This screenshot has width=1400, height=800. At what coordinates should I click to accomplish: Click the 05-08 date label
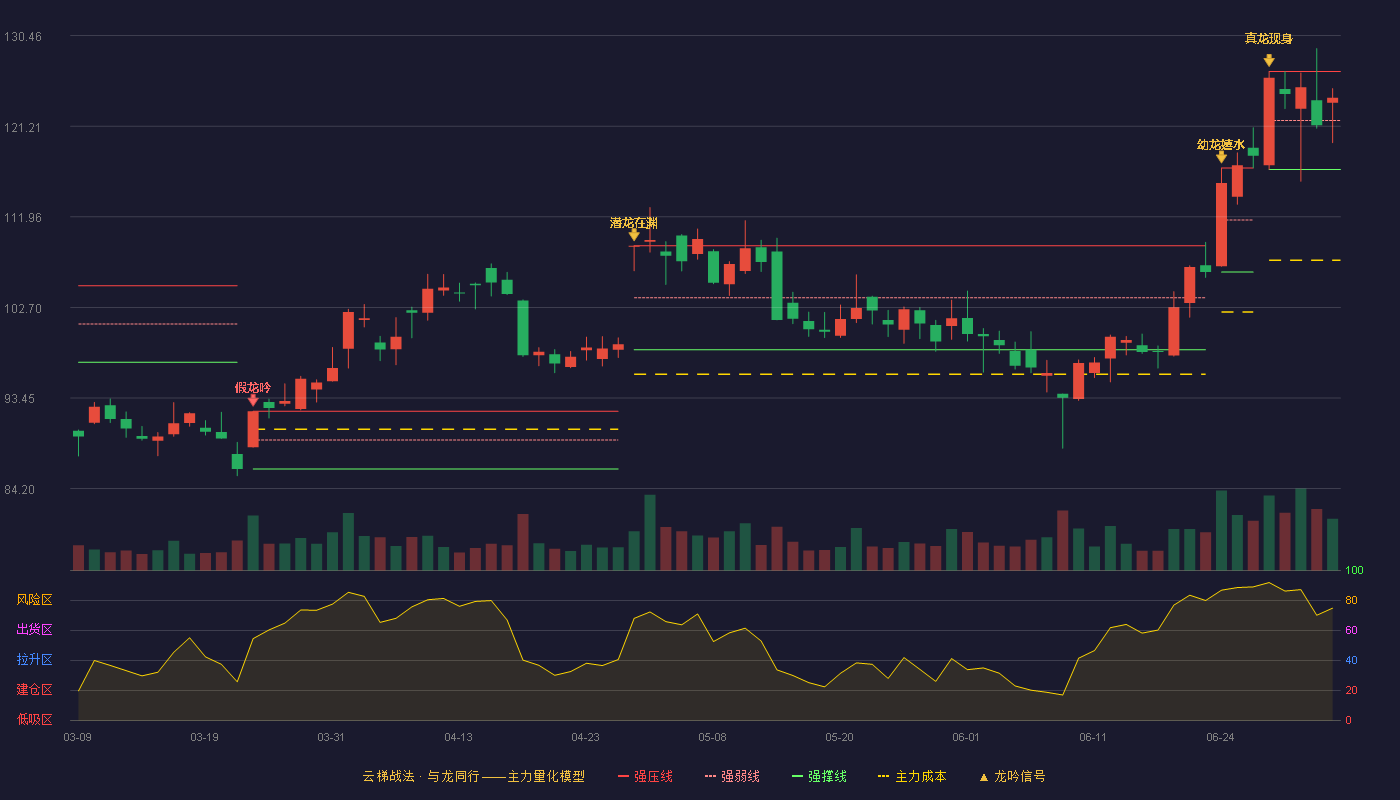[x=712, y=737]
